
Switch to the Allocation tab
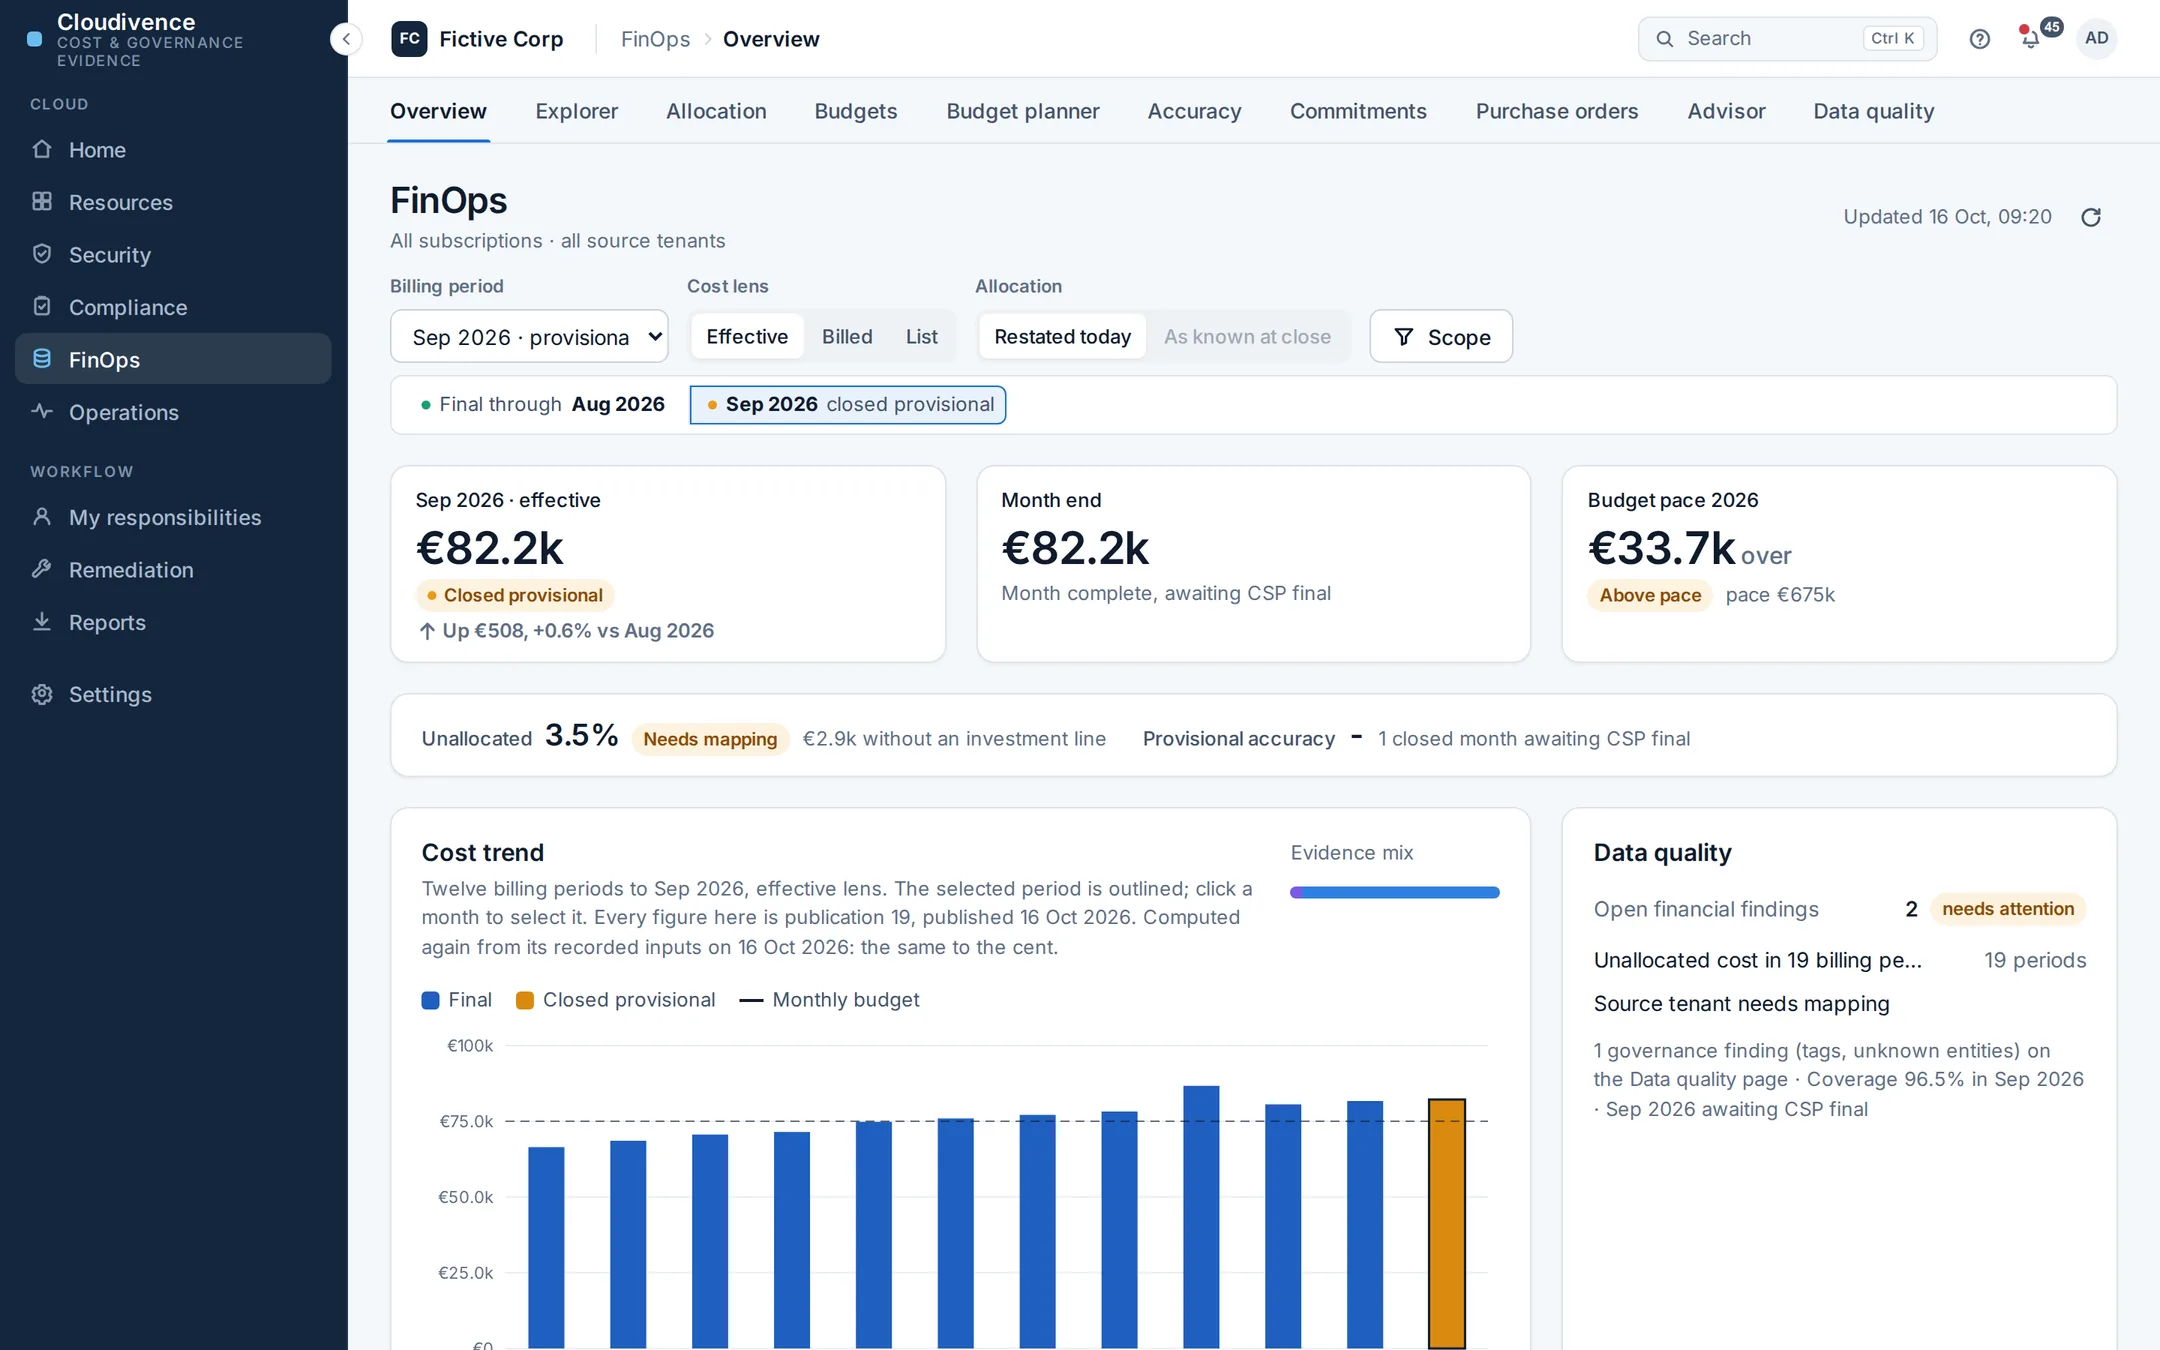tap(716, 111)
